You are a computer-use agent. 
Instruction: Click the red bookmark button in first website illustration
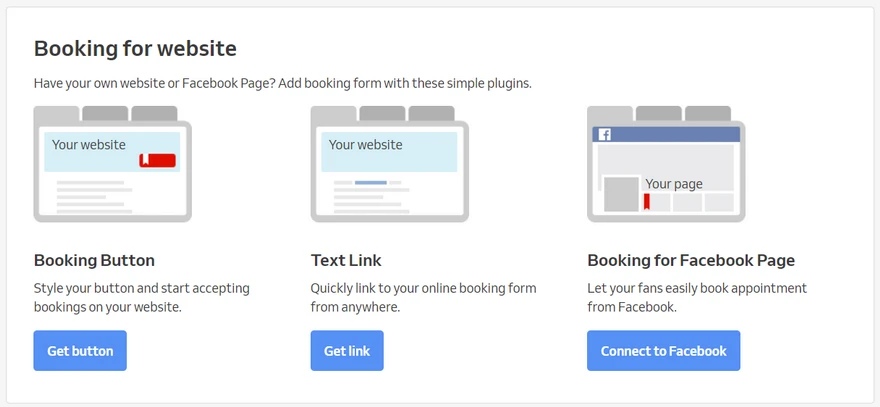point(157,160)
